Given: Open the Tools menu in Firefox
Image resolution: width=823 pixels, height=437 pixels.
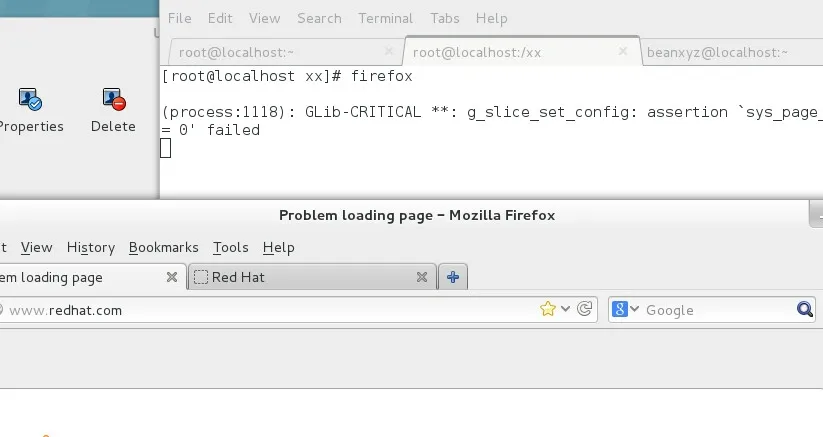Looking at the screenshot, I should pos(230,247).
